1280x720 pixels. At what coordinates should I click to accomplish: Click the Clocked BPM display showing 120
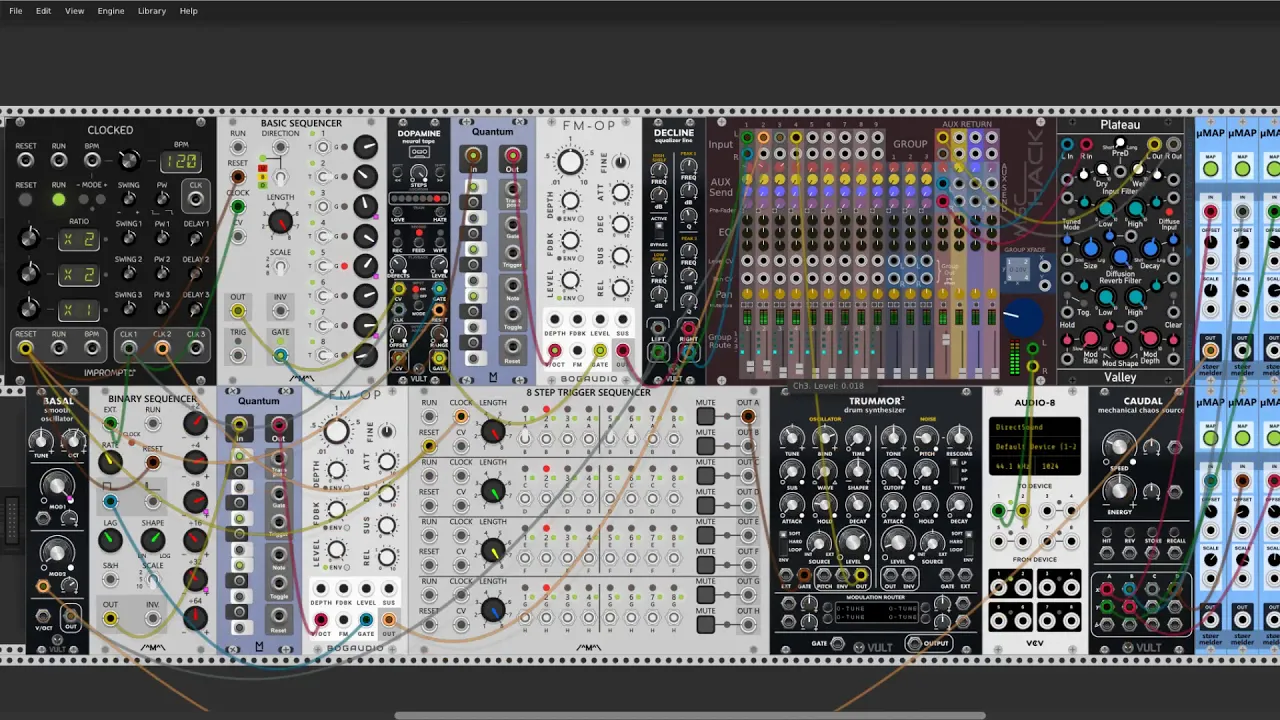pyautogui.click(x=181, y=161)
